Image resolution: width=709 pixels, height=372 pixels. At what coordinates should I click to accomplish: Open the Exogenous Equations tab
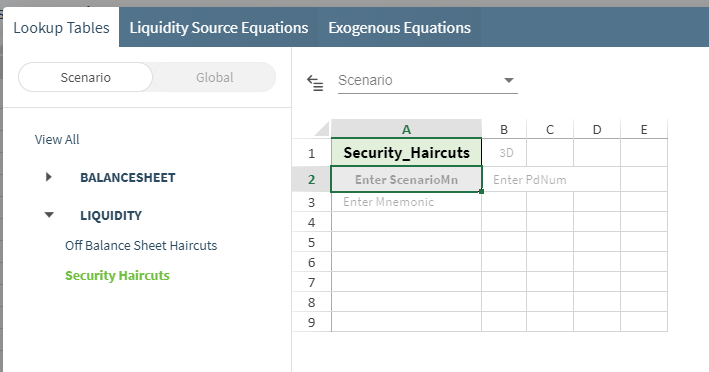[x=399, y=28]
